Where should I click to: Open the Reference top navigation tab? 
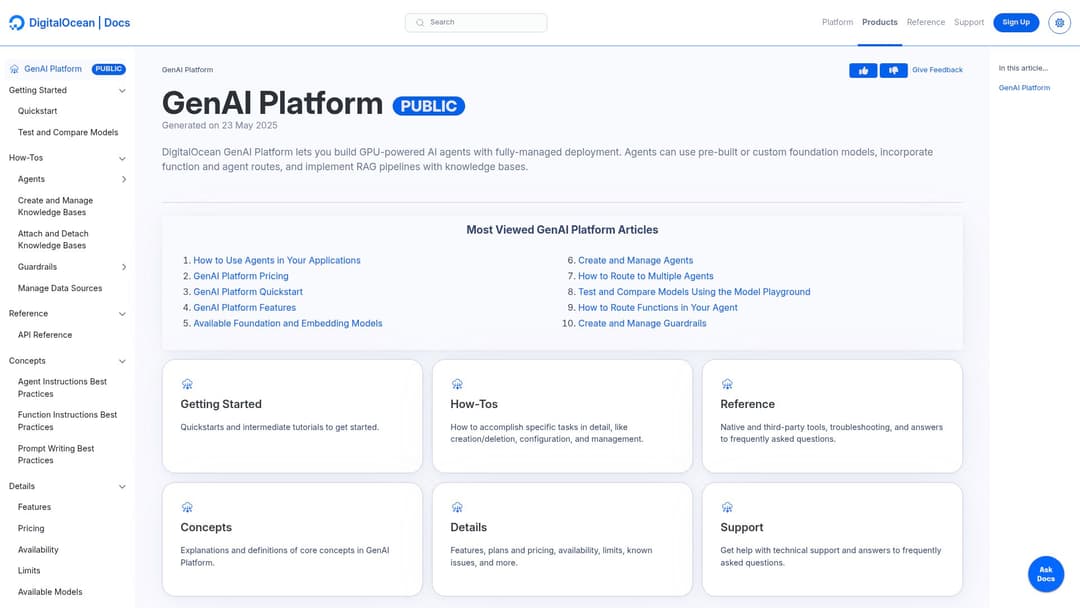tap(926, 22)
